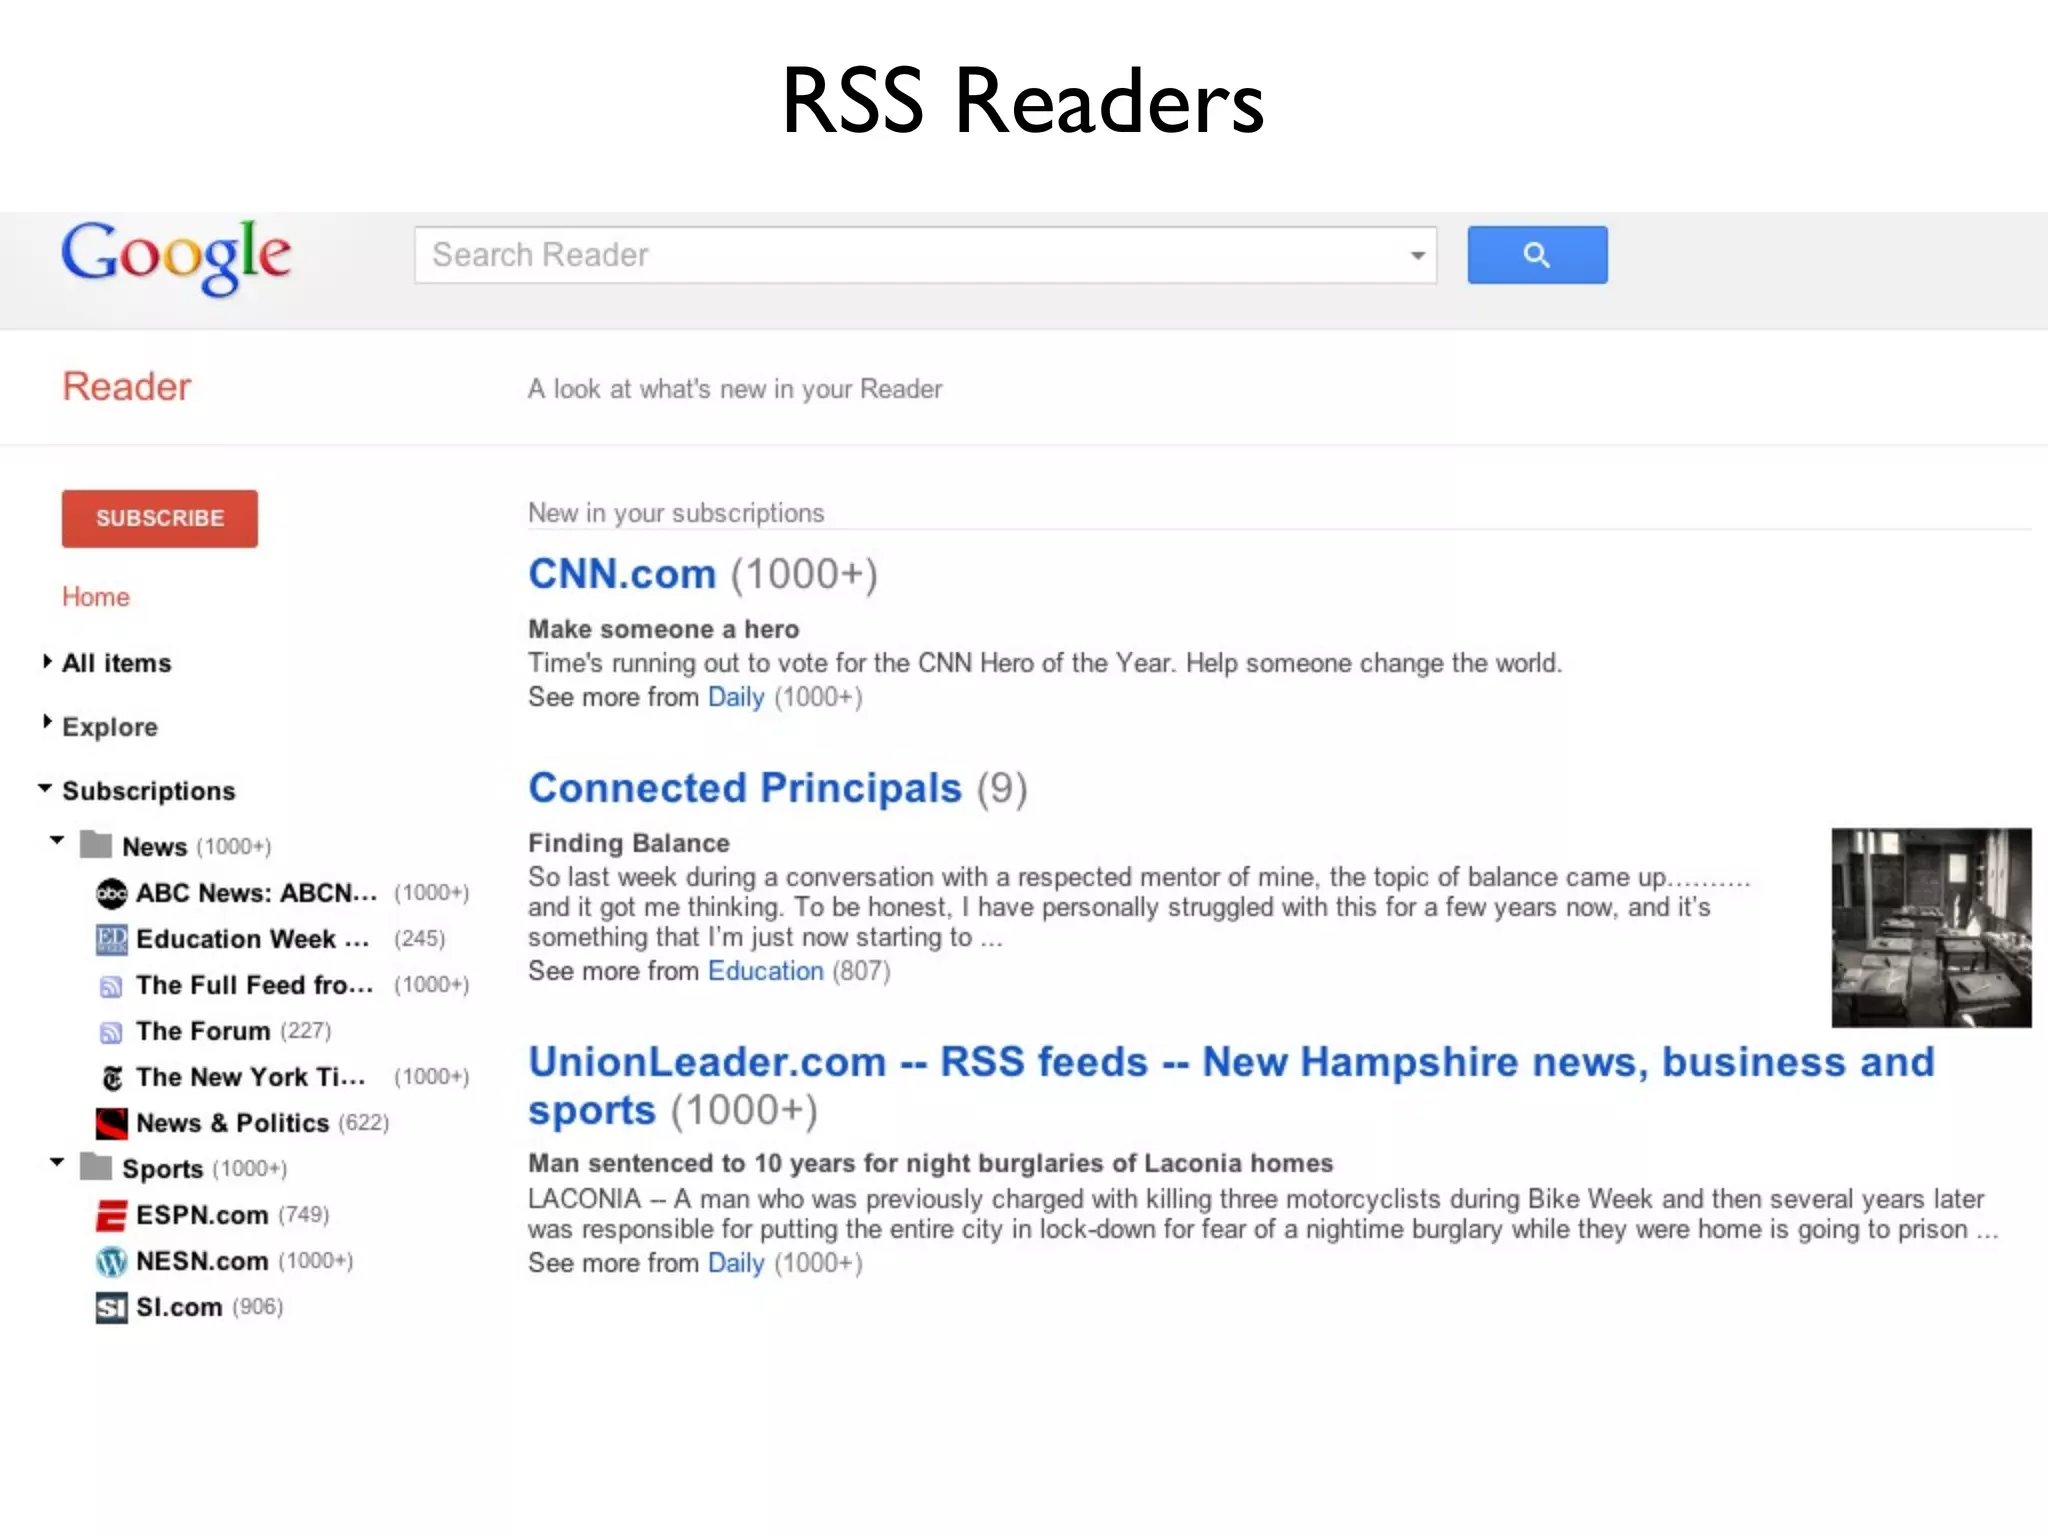
Task: Click the Education Week (245) unread count
Action: coord(419,938)
